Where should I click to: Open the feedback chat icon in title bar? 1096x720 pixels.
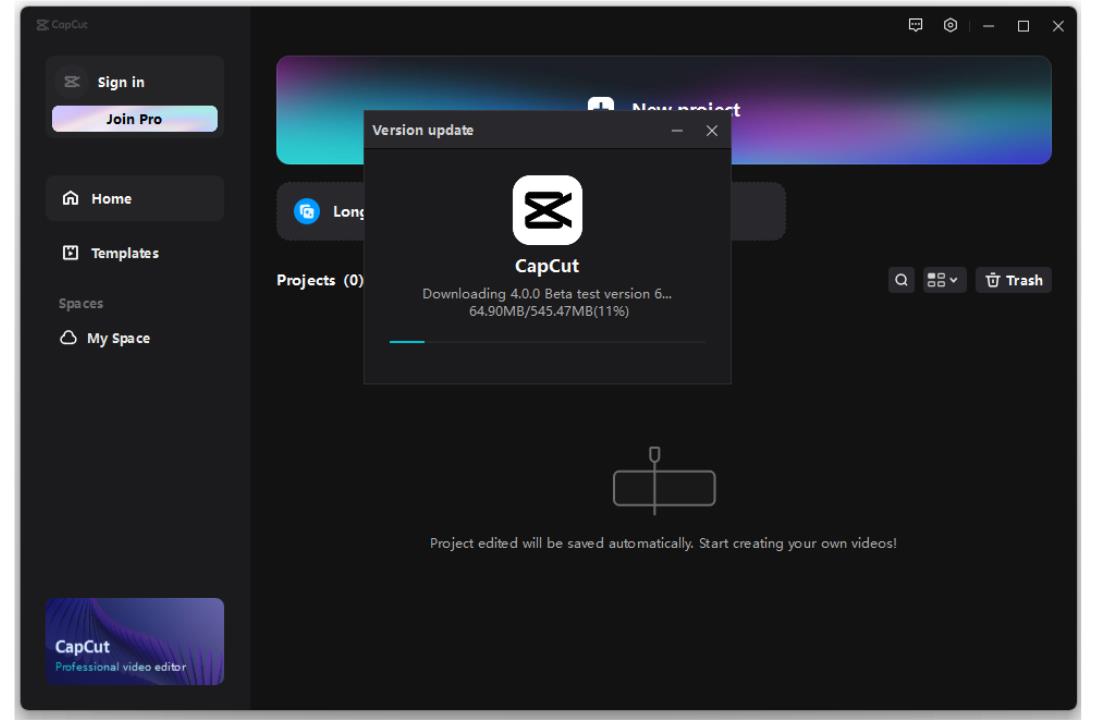[915, 25]
